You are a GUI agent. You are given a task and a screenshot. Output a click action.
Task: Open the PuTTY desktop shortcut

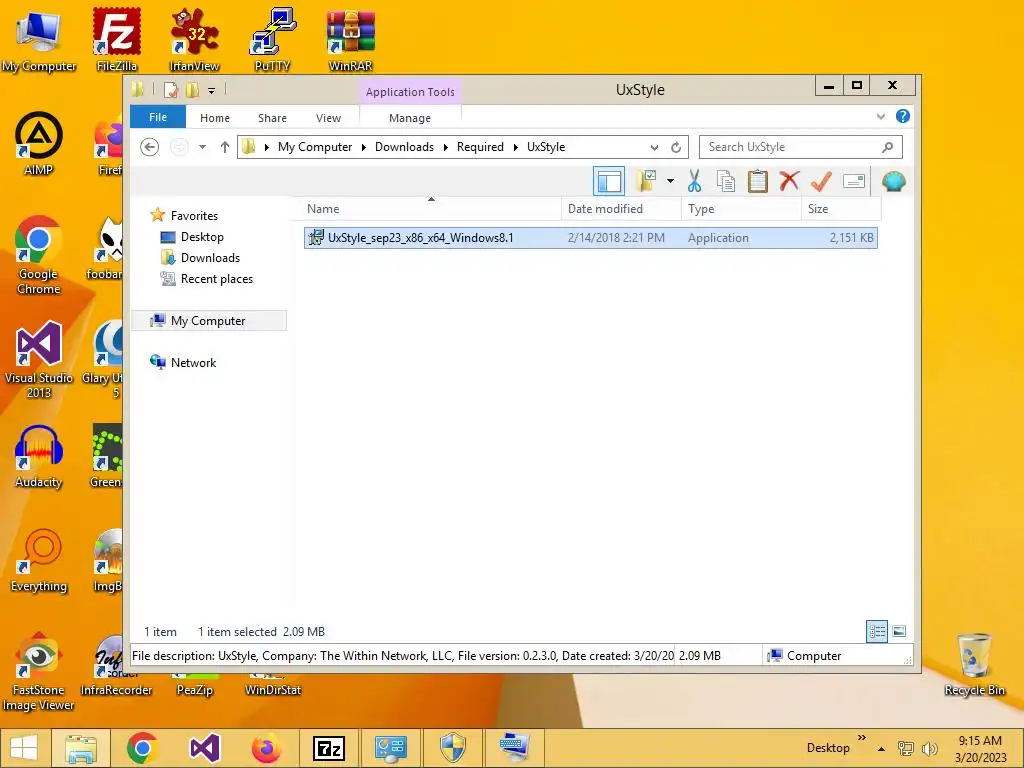(x=272, y=40)
